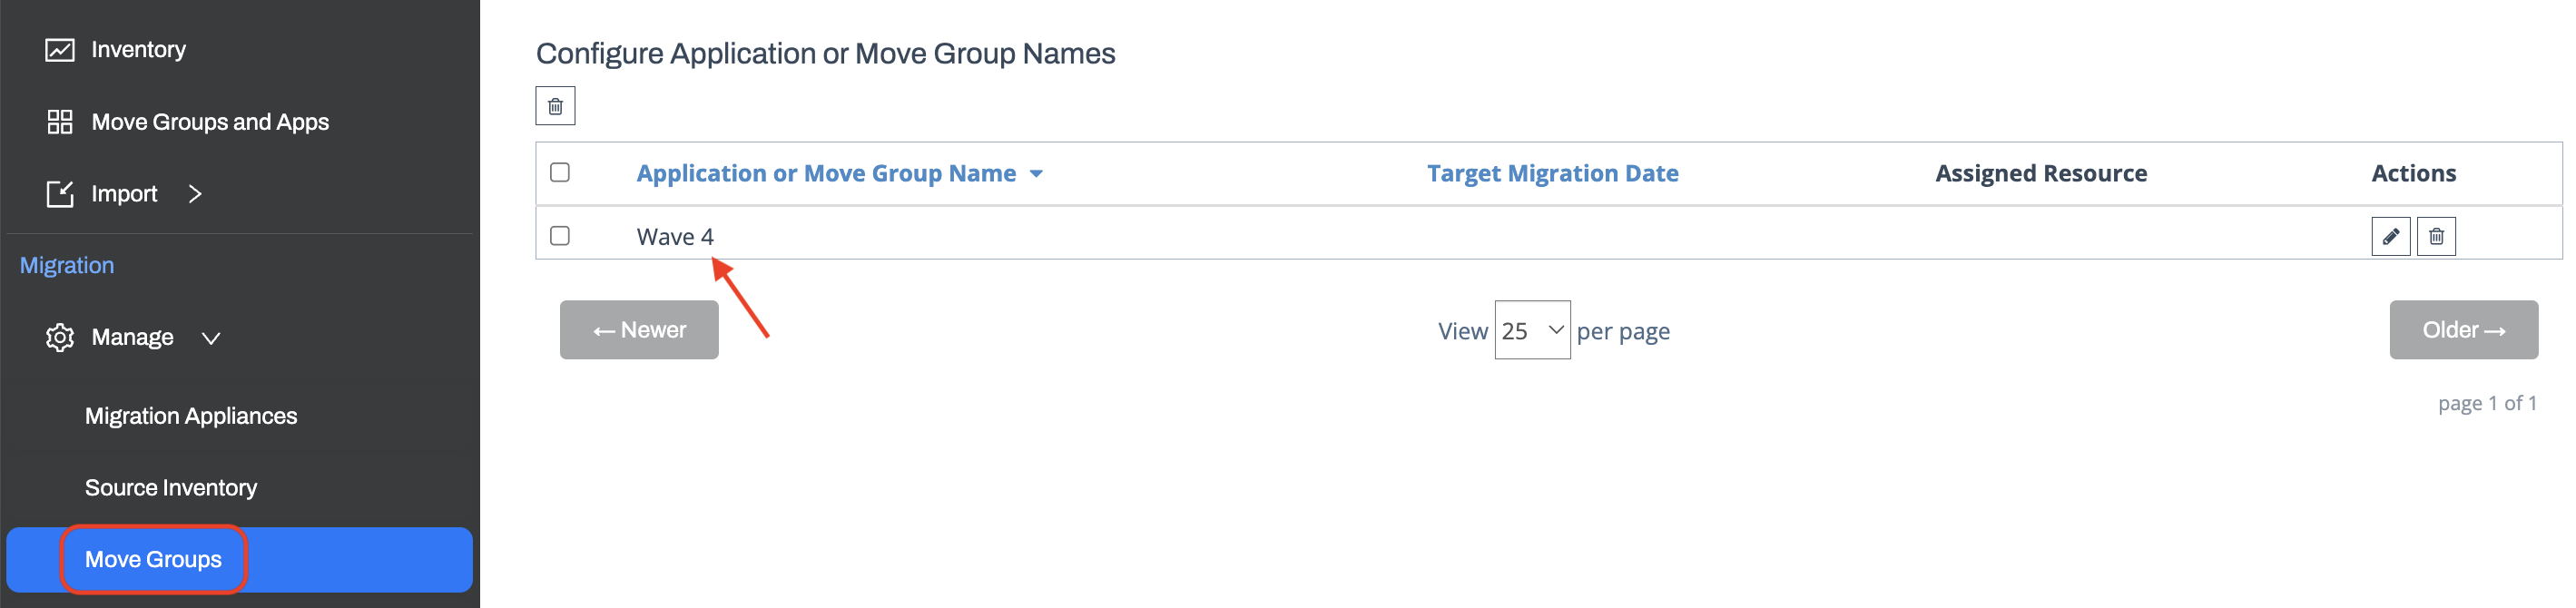The width and height of the screenshot is (2576, 608).
Task: Click the Move Groups and Apps grid icon
Action: click(60, 122)
